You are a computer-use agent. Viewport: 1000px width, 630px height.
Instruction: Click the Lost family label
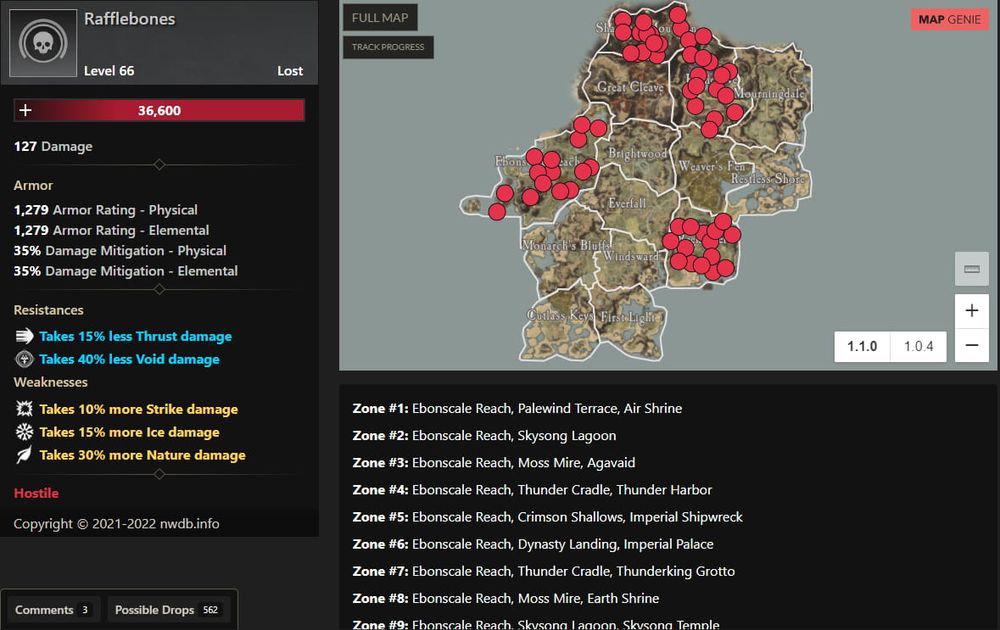290,71
